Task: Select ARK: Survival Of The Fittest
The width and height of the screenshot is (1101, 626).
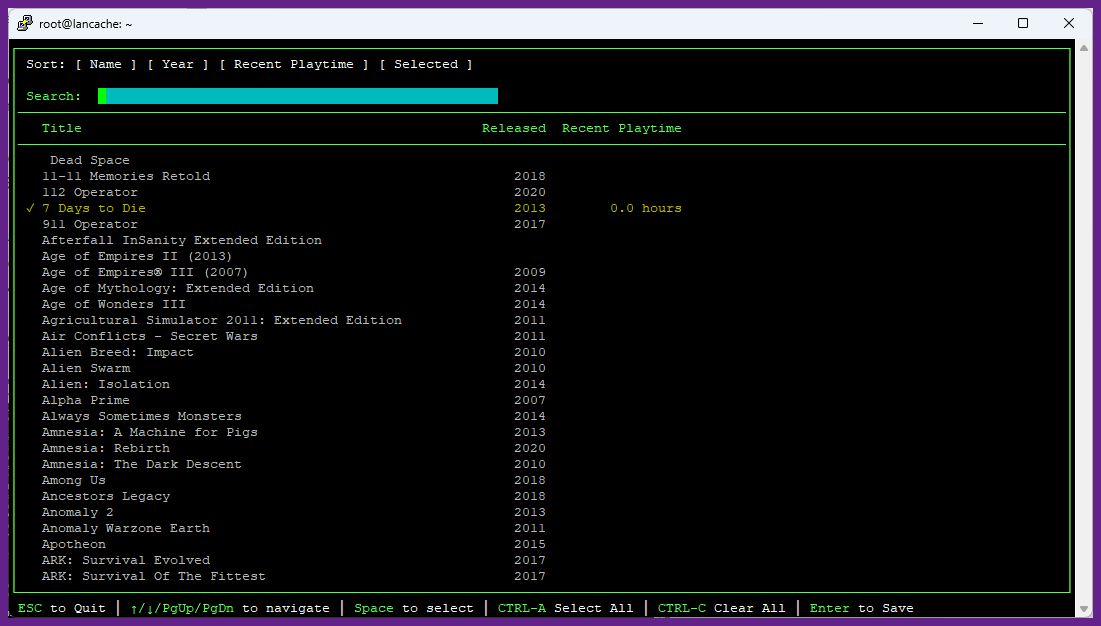Action: pos(153,576)
